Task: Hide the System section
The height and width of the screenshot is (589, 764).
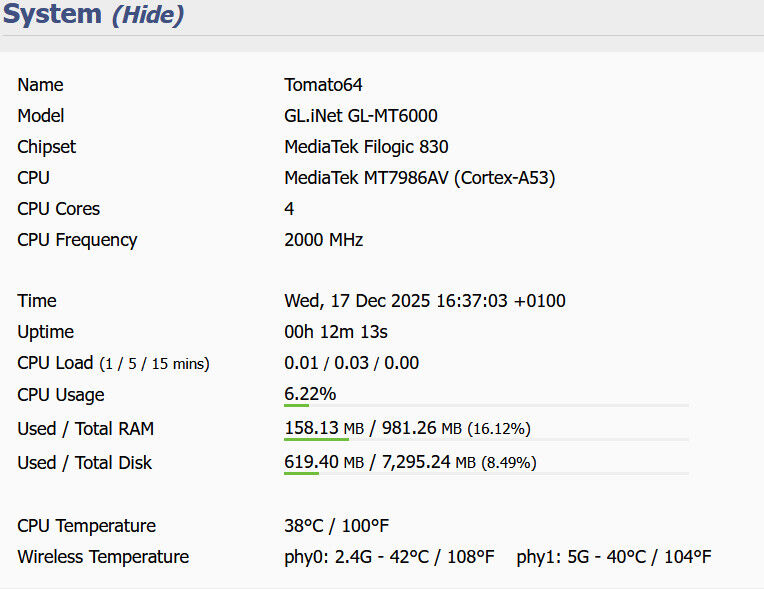Action: [x=148, y=15]
